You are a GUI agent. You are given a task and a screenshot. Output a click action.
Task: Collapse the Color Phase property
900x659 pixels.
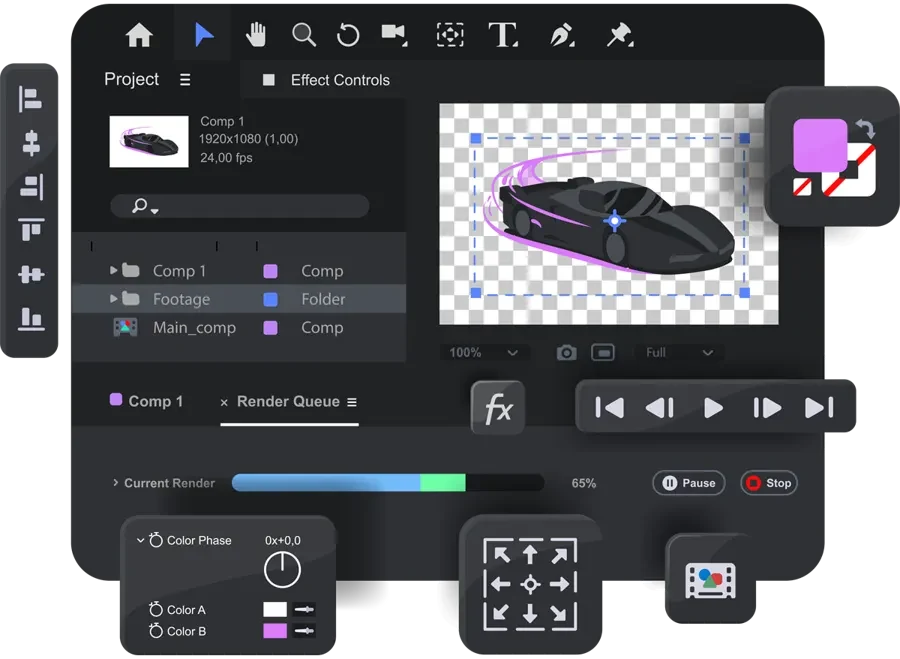tap(140, 540)
